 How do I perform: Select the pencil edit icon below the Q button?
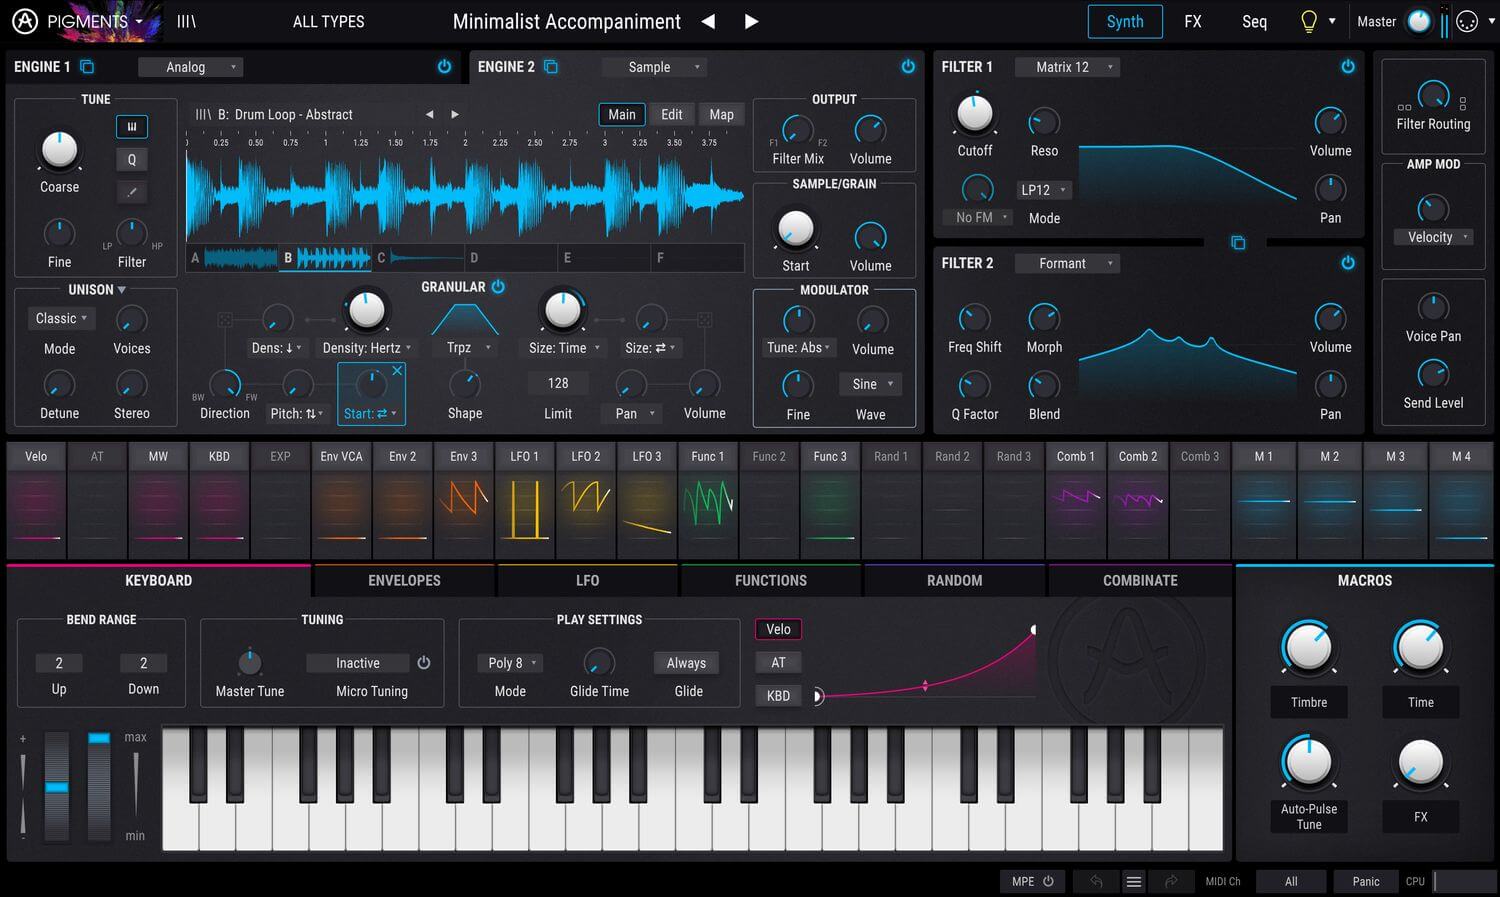tap(131, 191)
